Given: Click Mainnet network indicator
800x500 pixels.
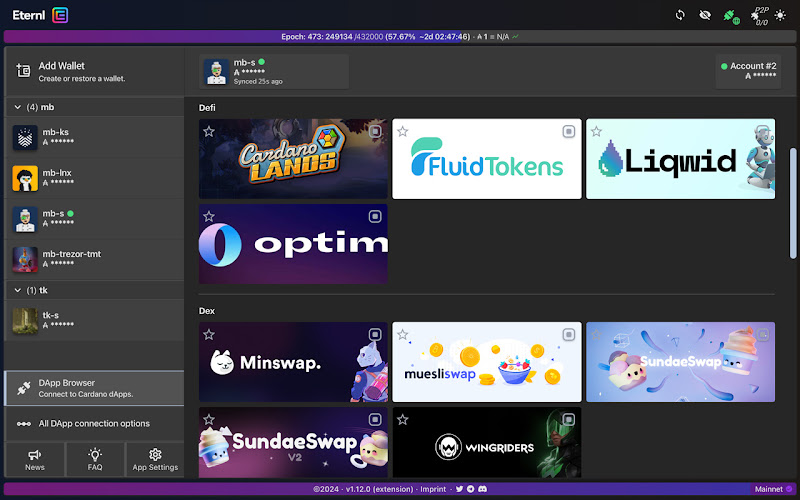Looking at the screenshot, I should click(x=773, y=489).
